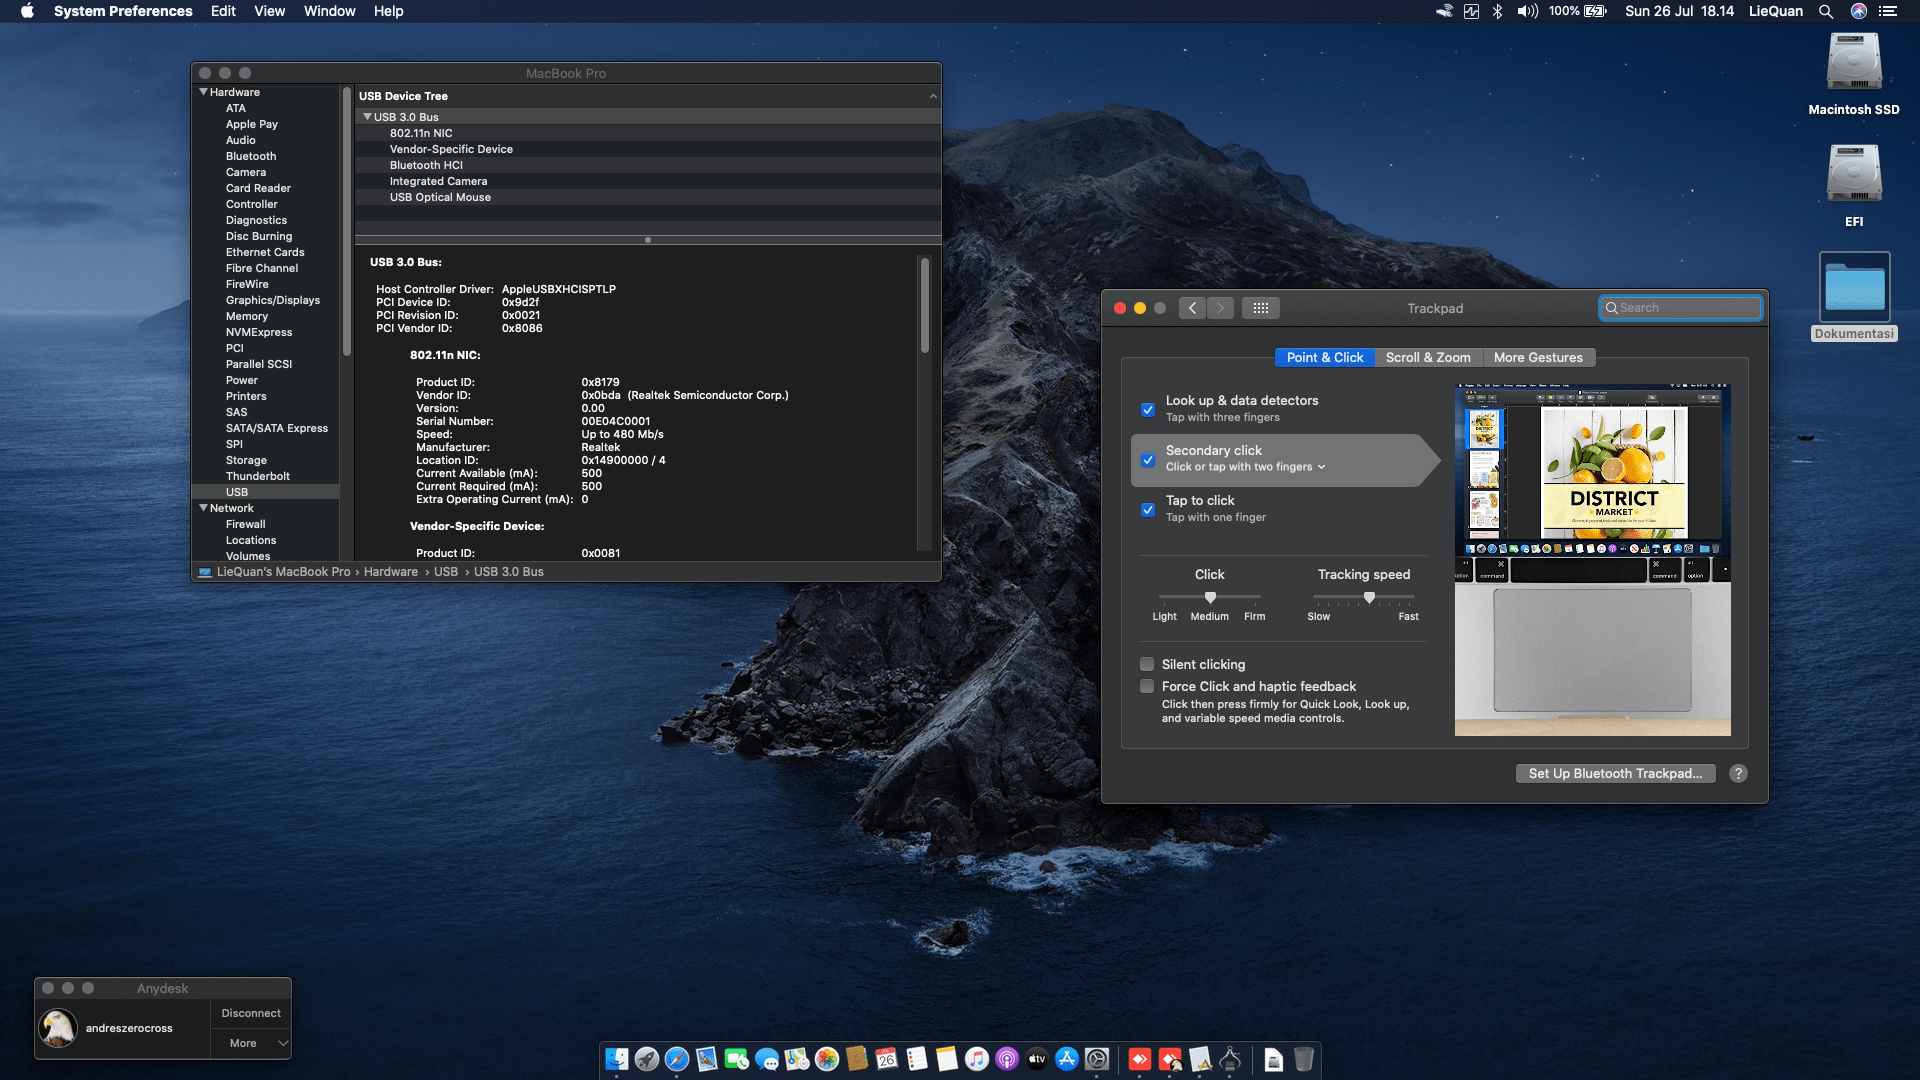This screenshot has width=1920, height=1080.
Task: Click System Preferences gear in dock
Action: point(1097,1059)
